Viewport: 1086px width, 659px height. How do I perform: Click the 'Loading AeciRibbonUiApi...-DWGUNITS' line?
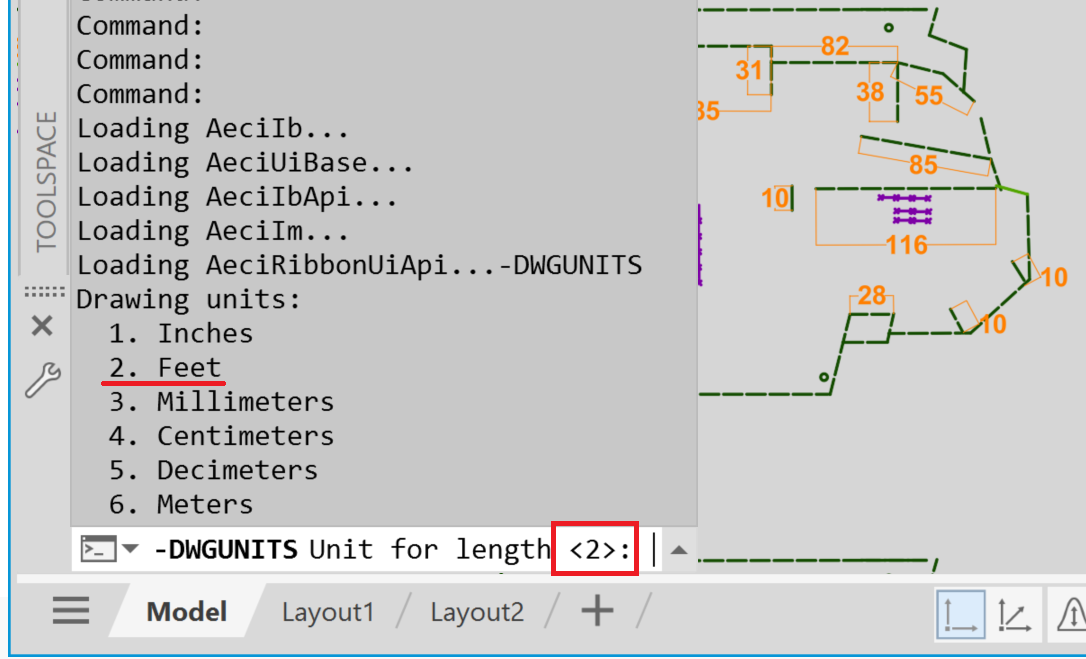pos(359,265)
